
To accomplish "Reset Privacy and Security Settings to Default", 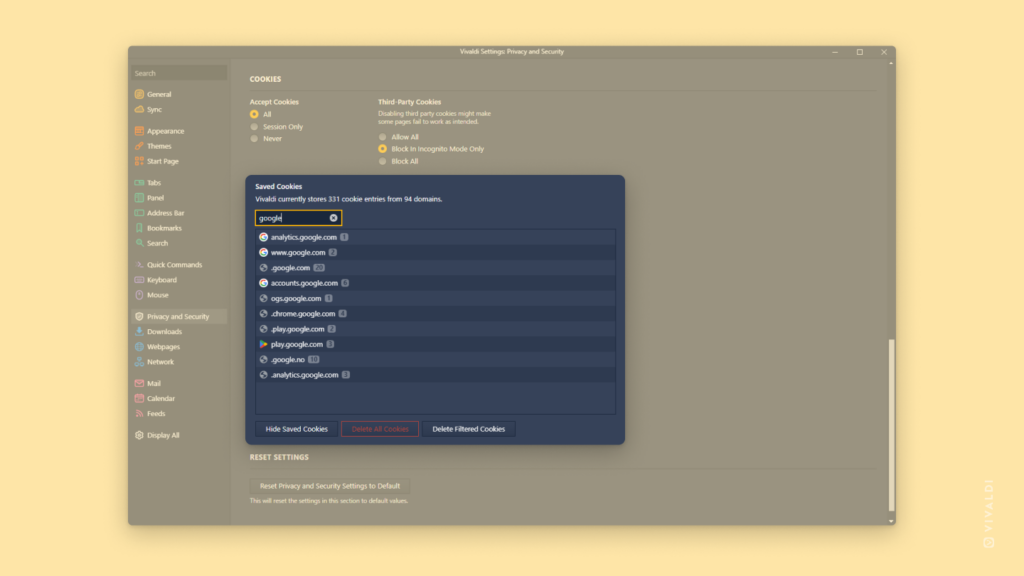I will (330, 486).
